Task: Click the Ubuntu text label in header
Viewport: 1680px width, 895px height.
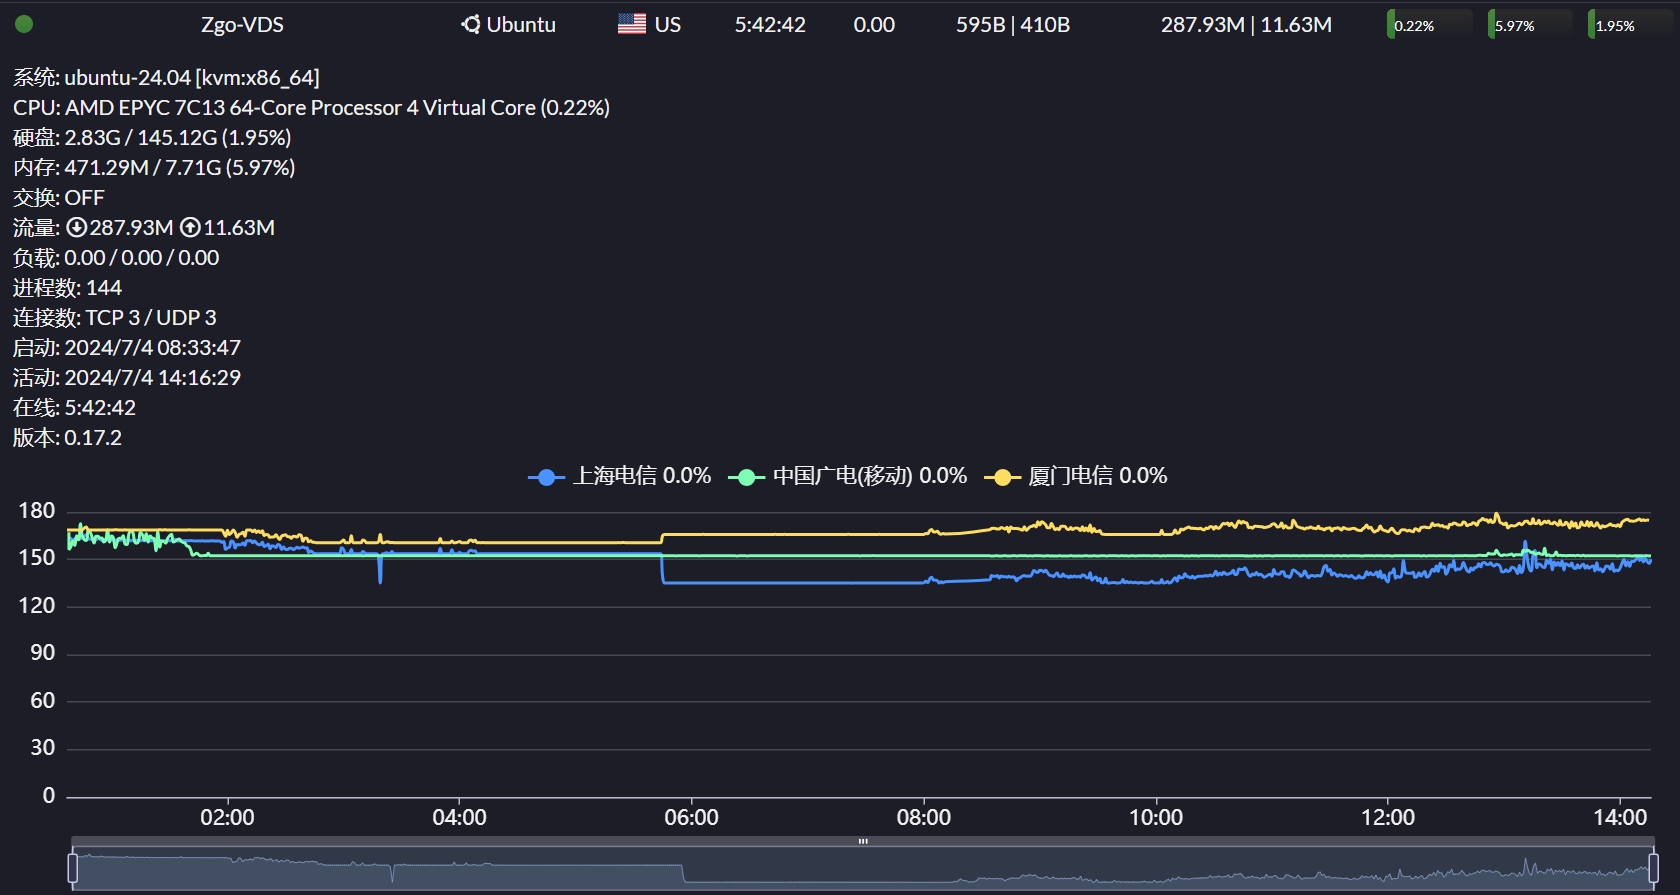Action: pos(521,25)
